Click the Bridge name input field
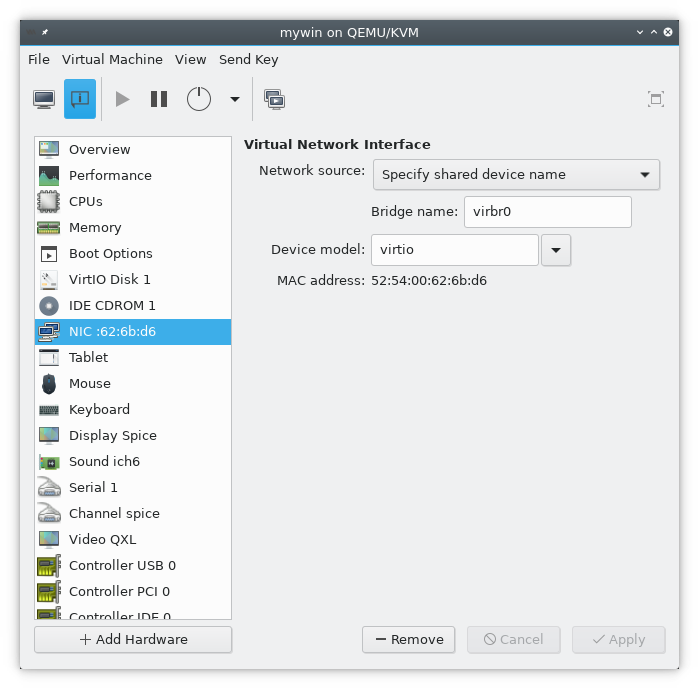 pyautogui.click(x=548, y=212)
